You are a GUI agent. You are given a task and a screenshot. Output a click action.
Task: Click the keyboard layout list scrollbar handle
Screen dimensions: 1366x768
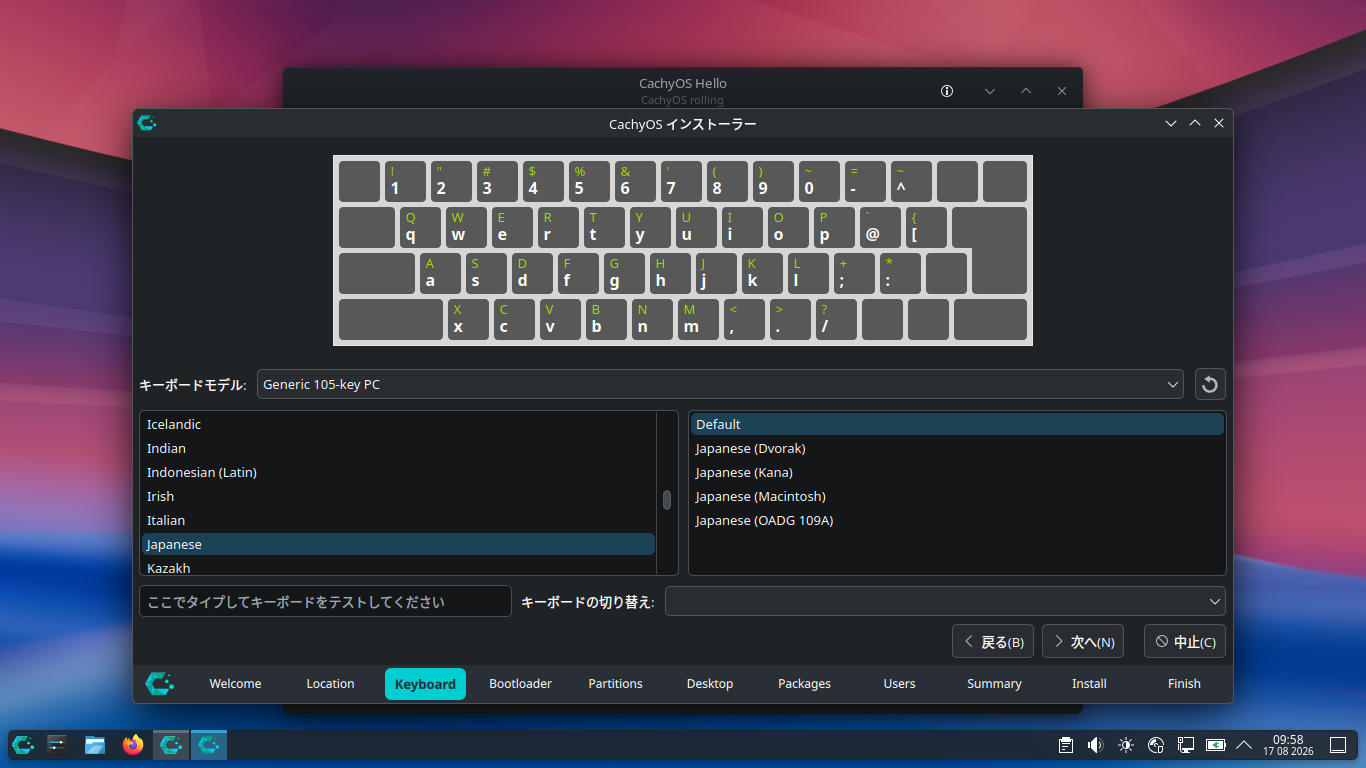pos(667,500)
